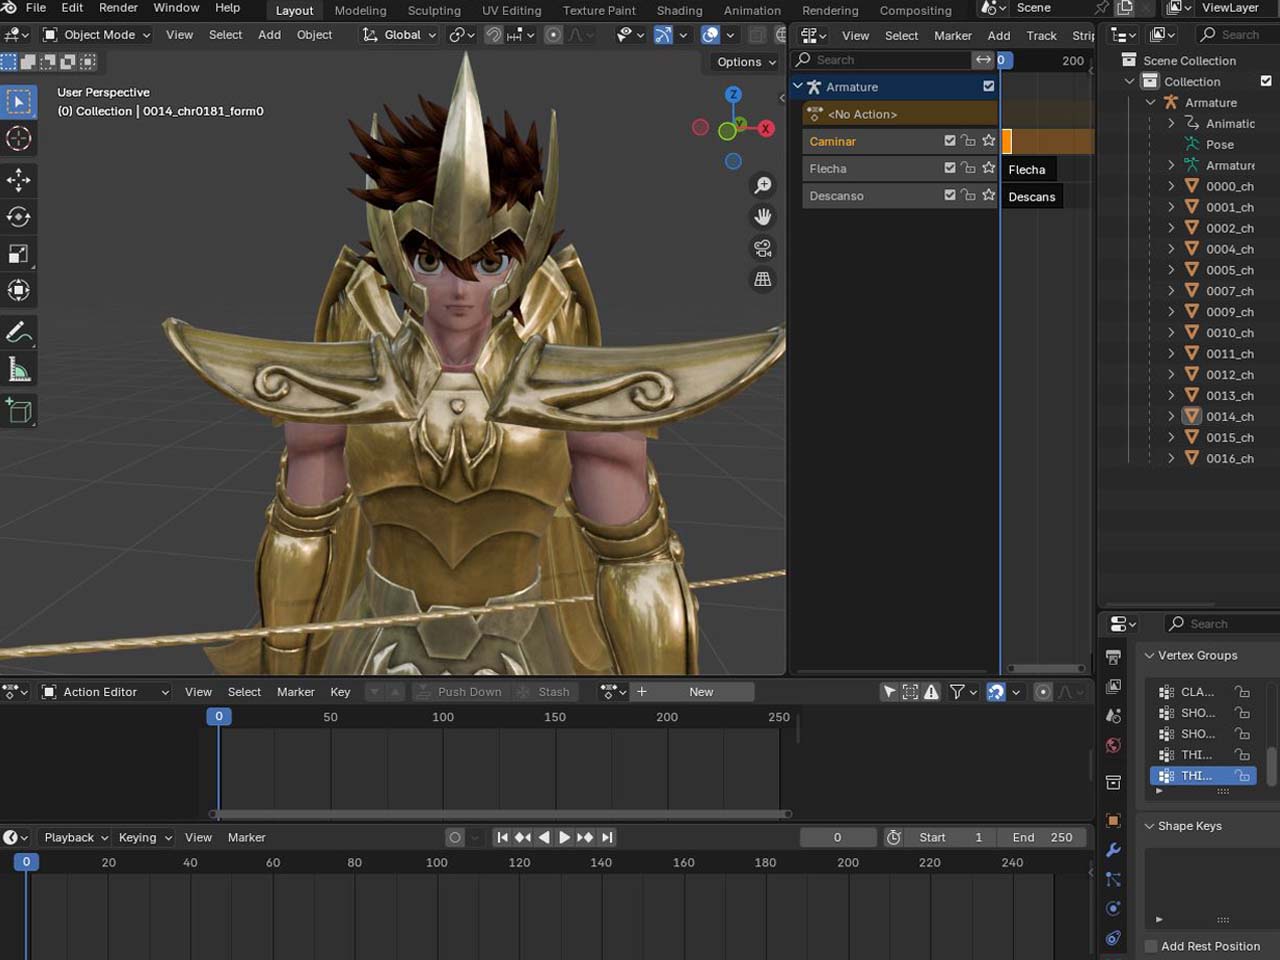Click the Stash button
This screenshot has height=960, width=1280.
point(545,692)
